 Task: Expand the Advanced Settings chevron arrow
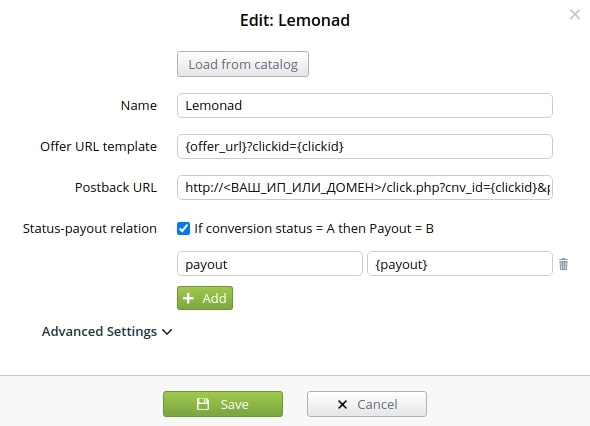[167, 332]
